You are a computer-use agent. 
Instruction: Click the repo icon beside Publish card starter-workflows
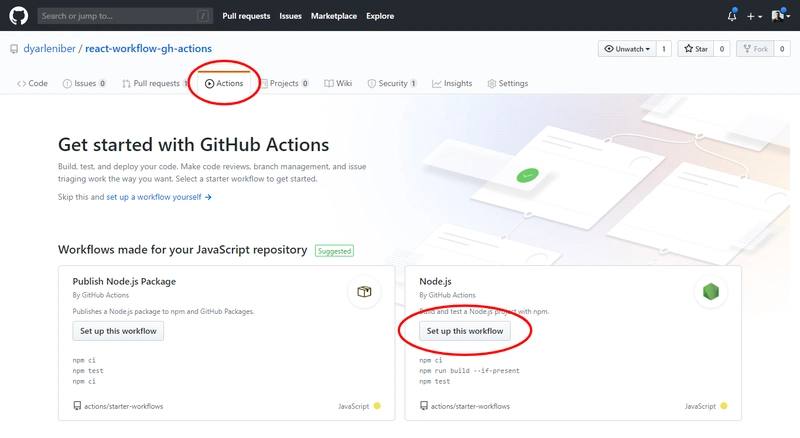77,406
